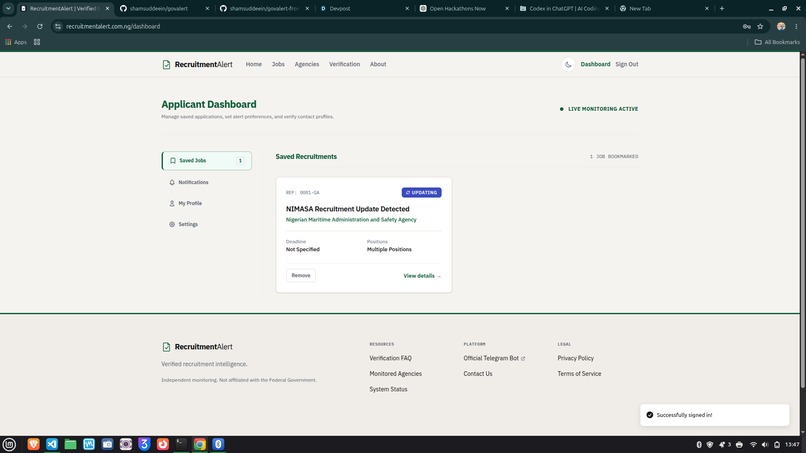Screen dimensions: 806x453
Task: Click the Settings gear icon in sidebar
Action: (x=172, y=224)
